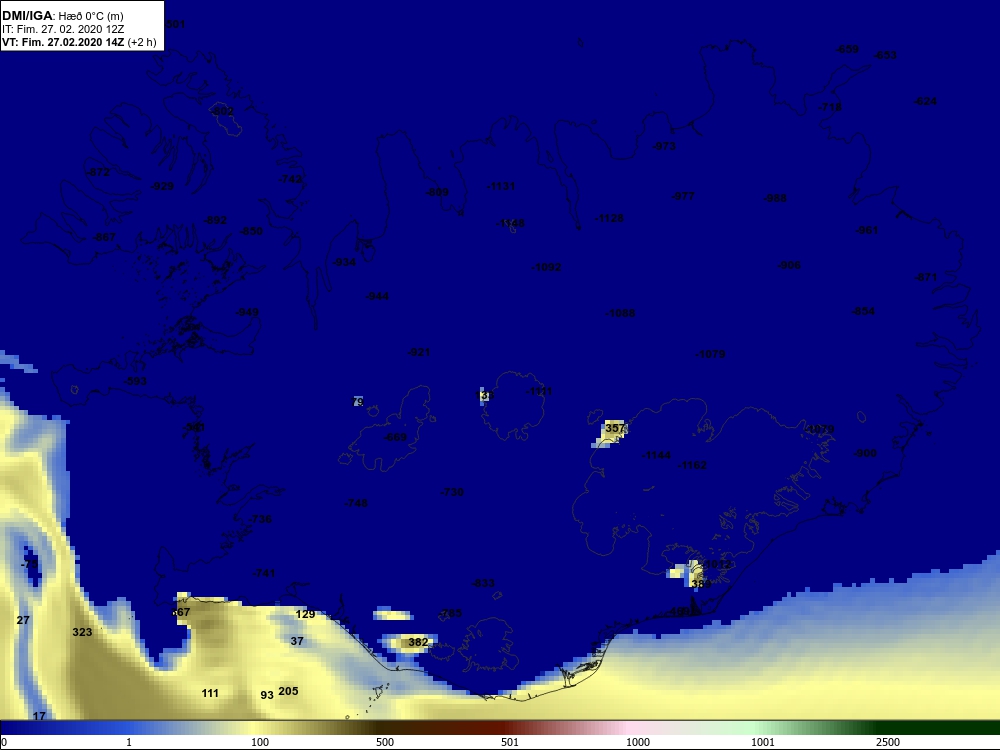Click the map value '-977'
Viewport: 1000px width, 750px height.
(x=683, y=196)
